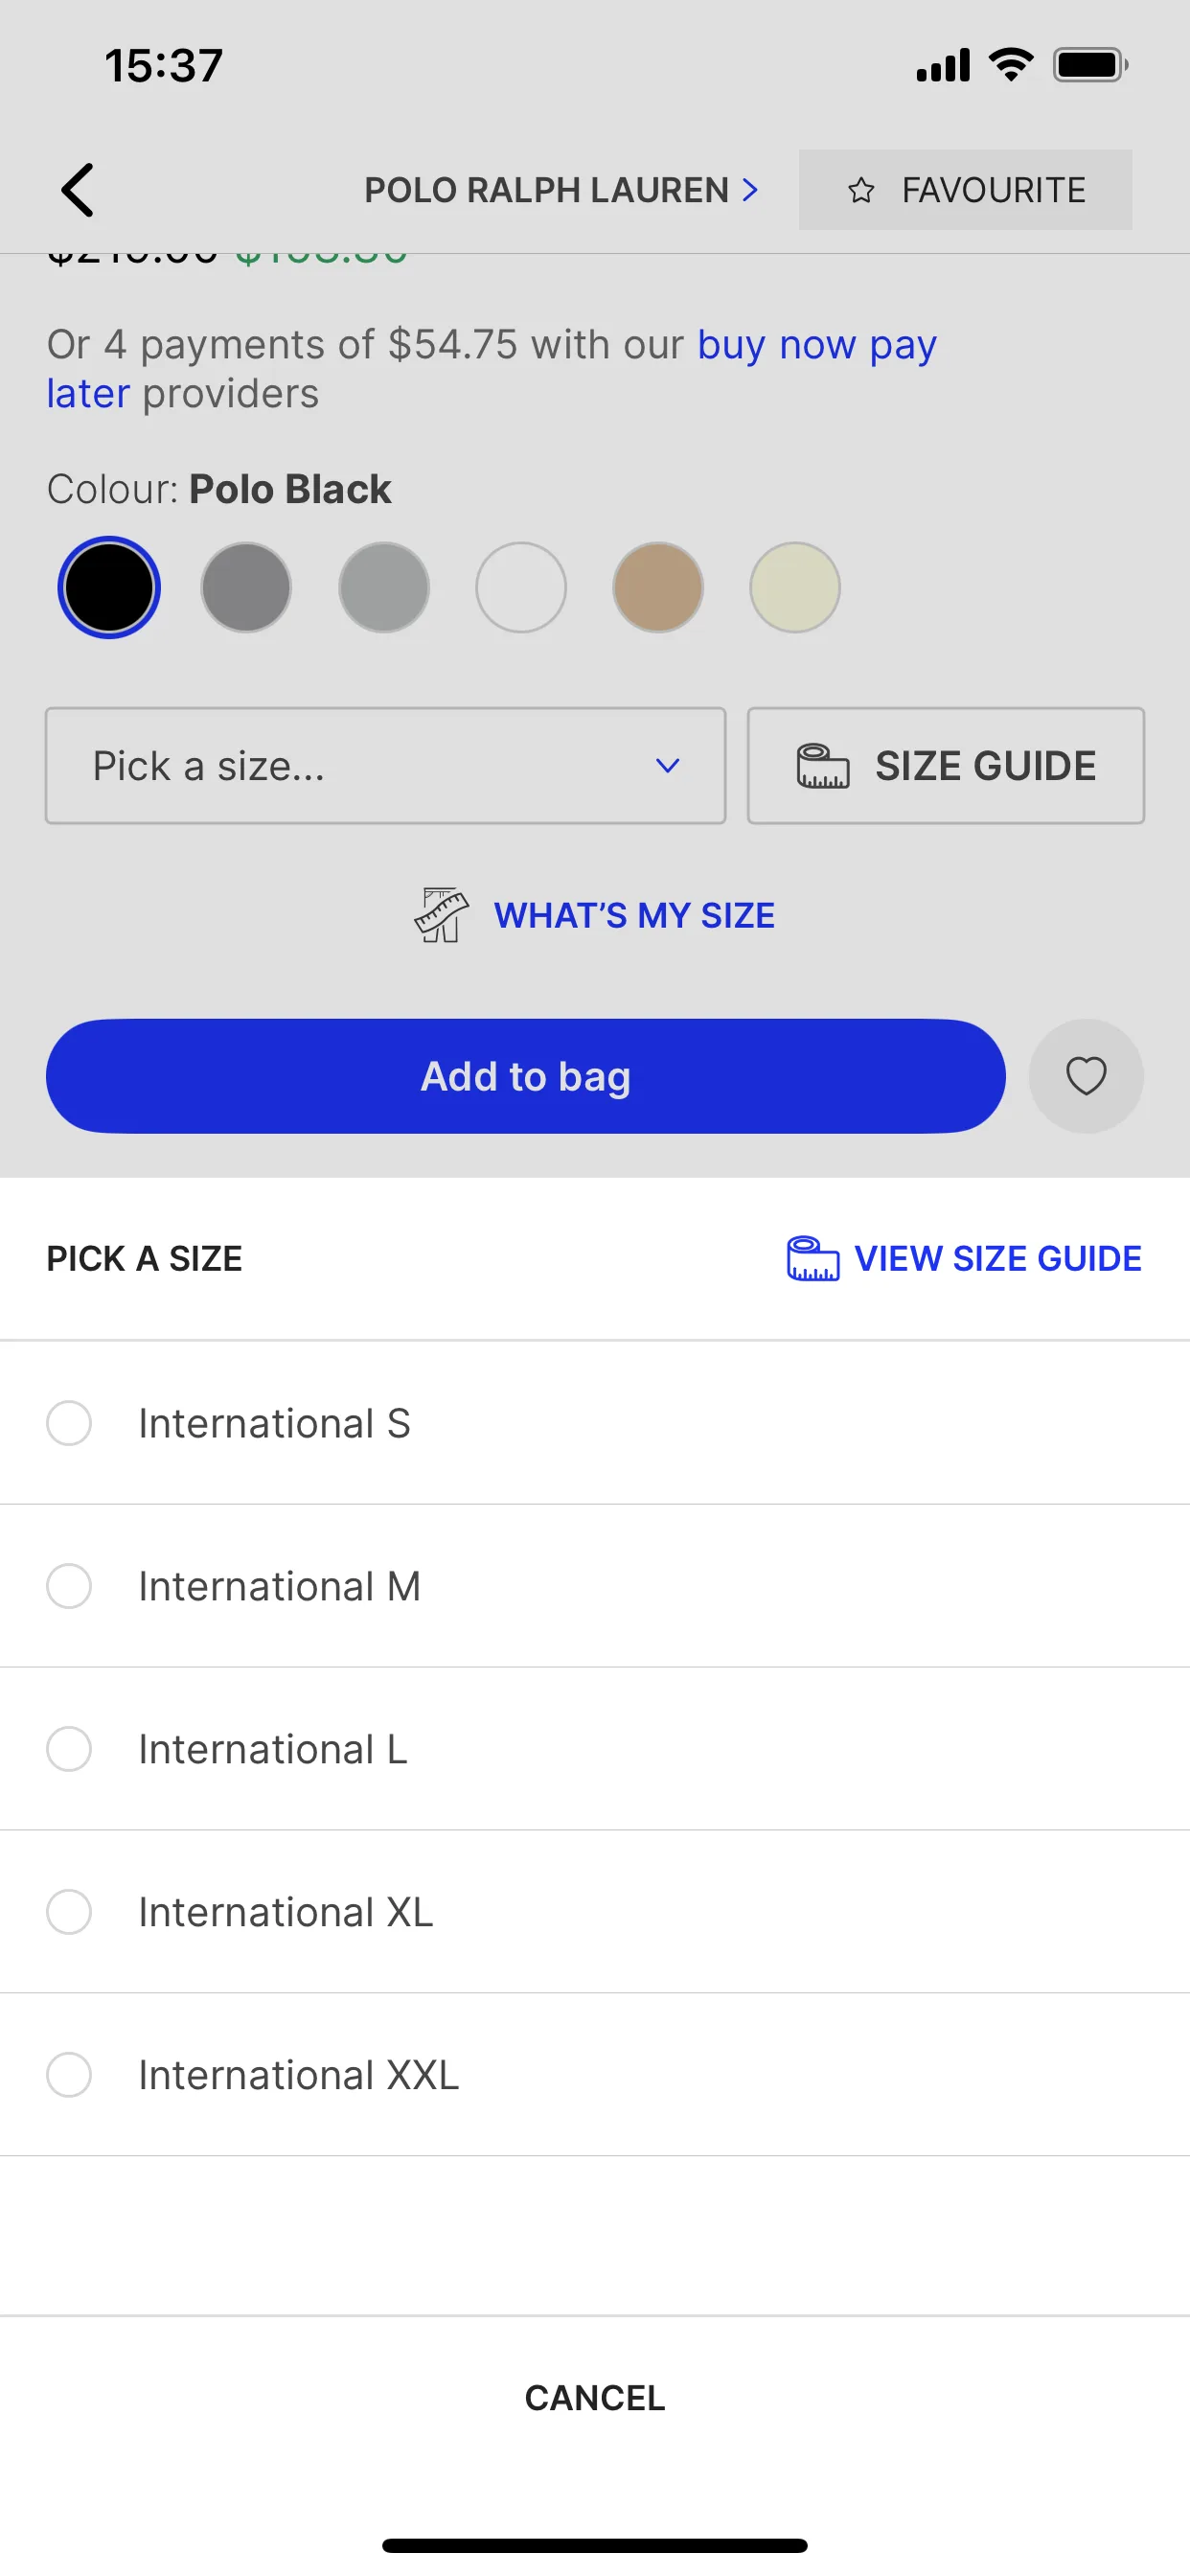Select the International M radio button
Image resolution: width=1190 pixels, height=2576 pixels.
pos(69,1586)
